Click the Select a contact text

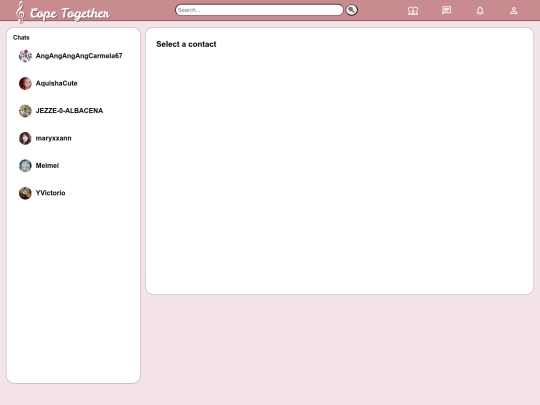tap(186, 44)
